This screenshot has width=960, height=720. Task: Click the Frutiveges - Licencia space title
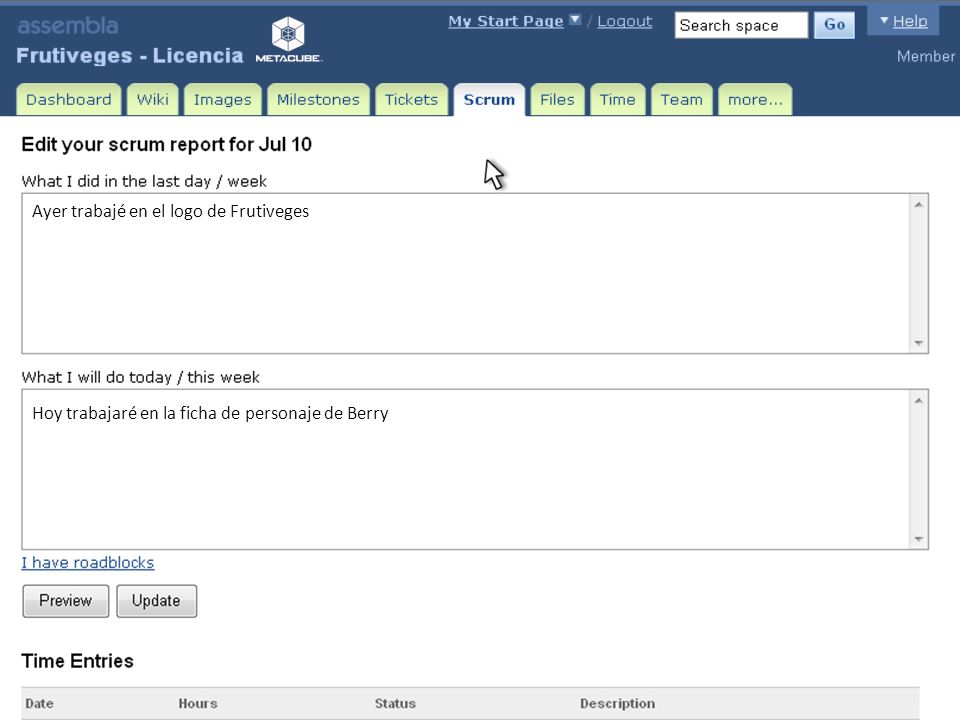click(x=130, y=56)
